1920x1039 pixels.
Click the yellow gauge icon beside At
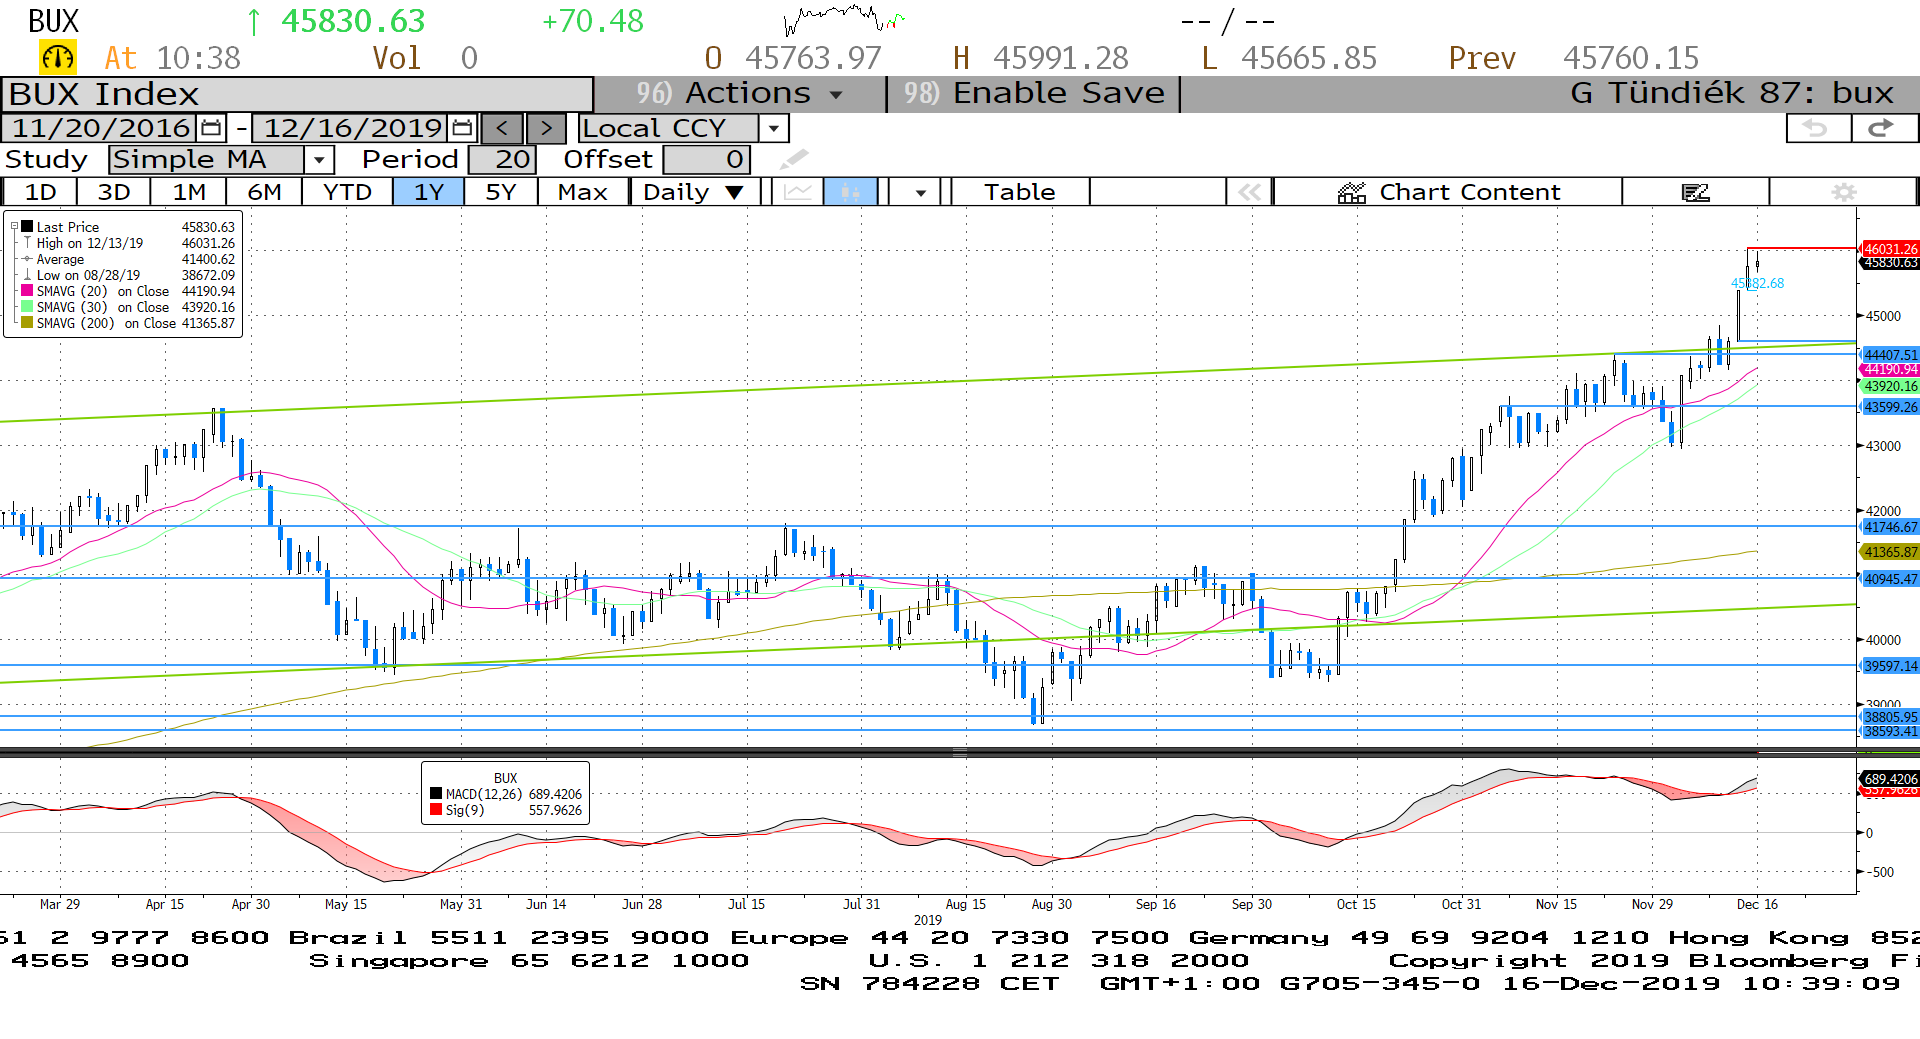pos(57,58)
